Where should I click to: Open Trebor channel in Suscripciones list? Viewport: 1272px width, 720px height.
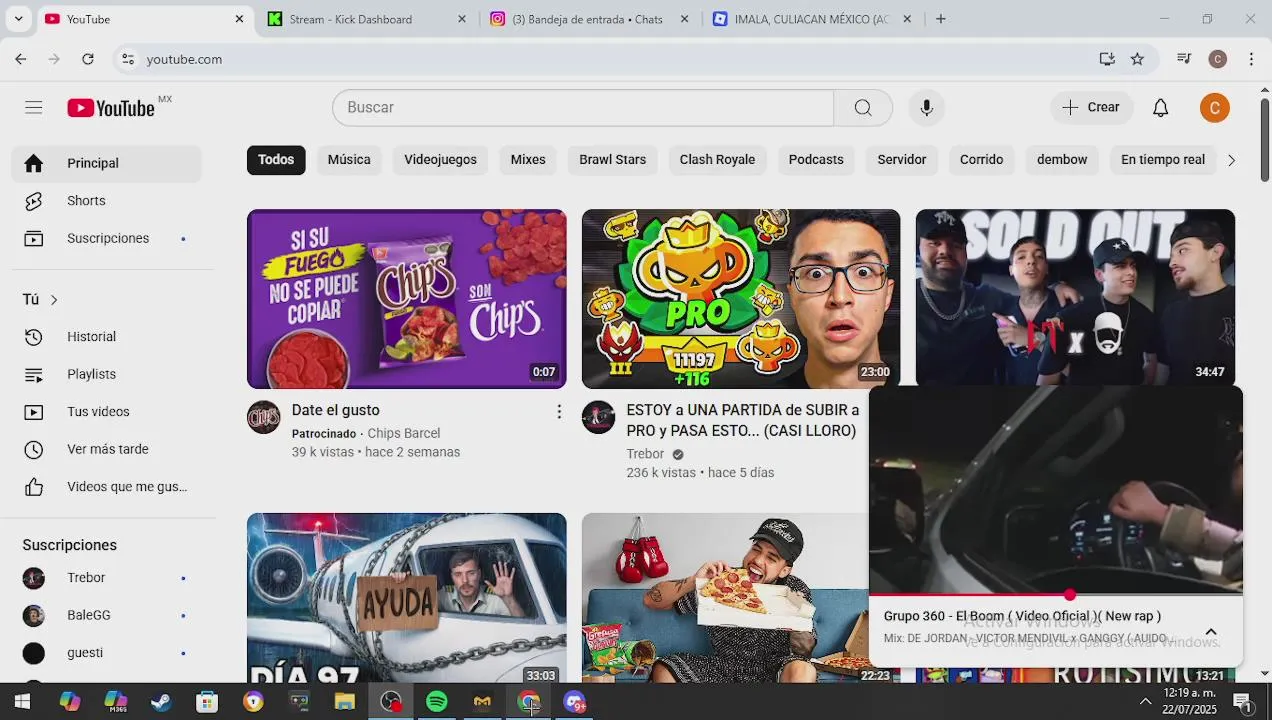107,578
